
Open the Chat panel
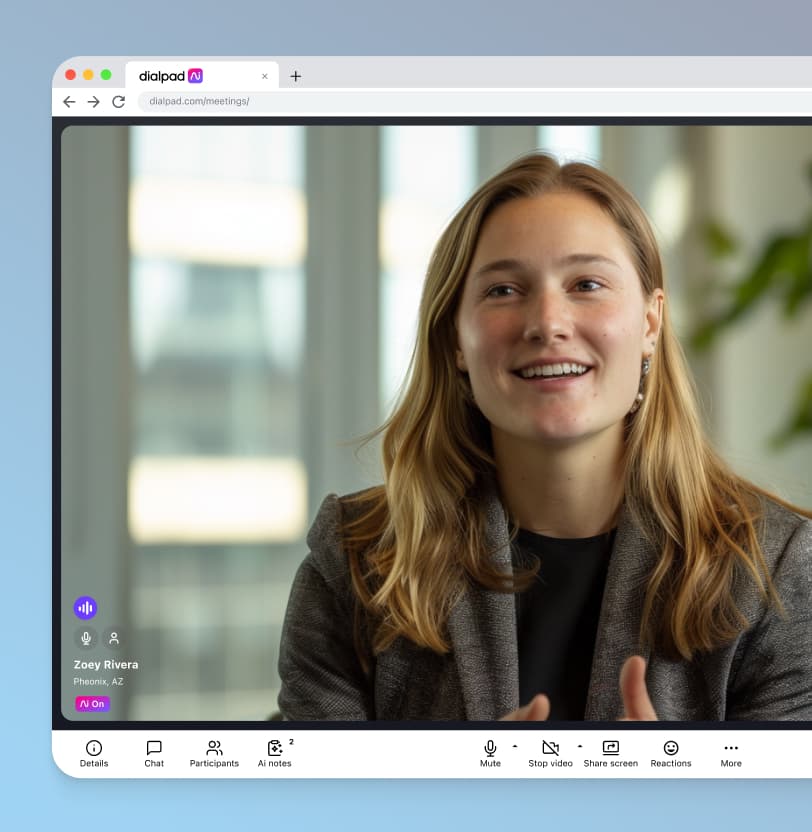[154, 753]
